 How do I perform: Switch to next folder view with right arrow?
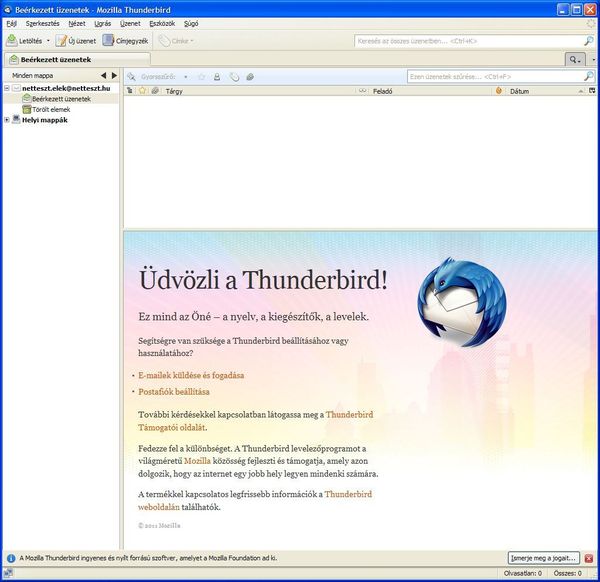(114, 75)
